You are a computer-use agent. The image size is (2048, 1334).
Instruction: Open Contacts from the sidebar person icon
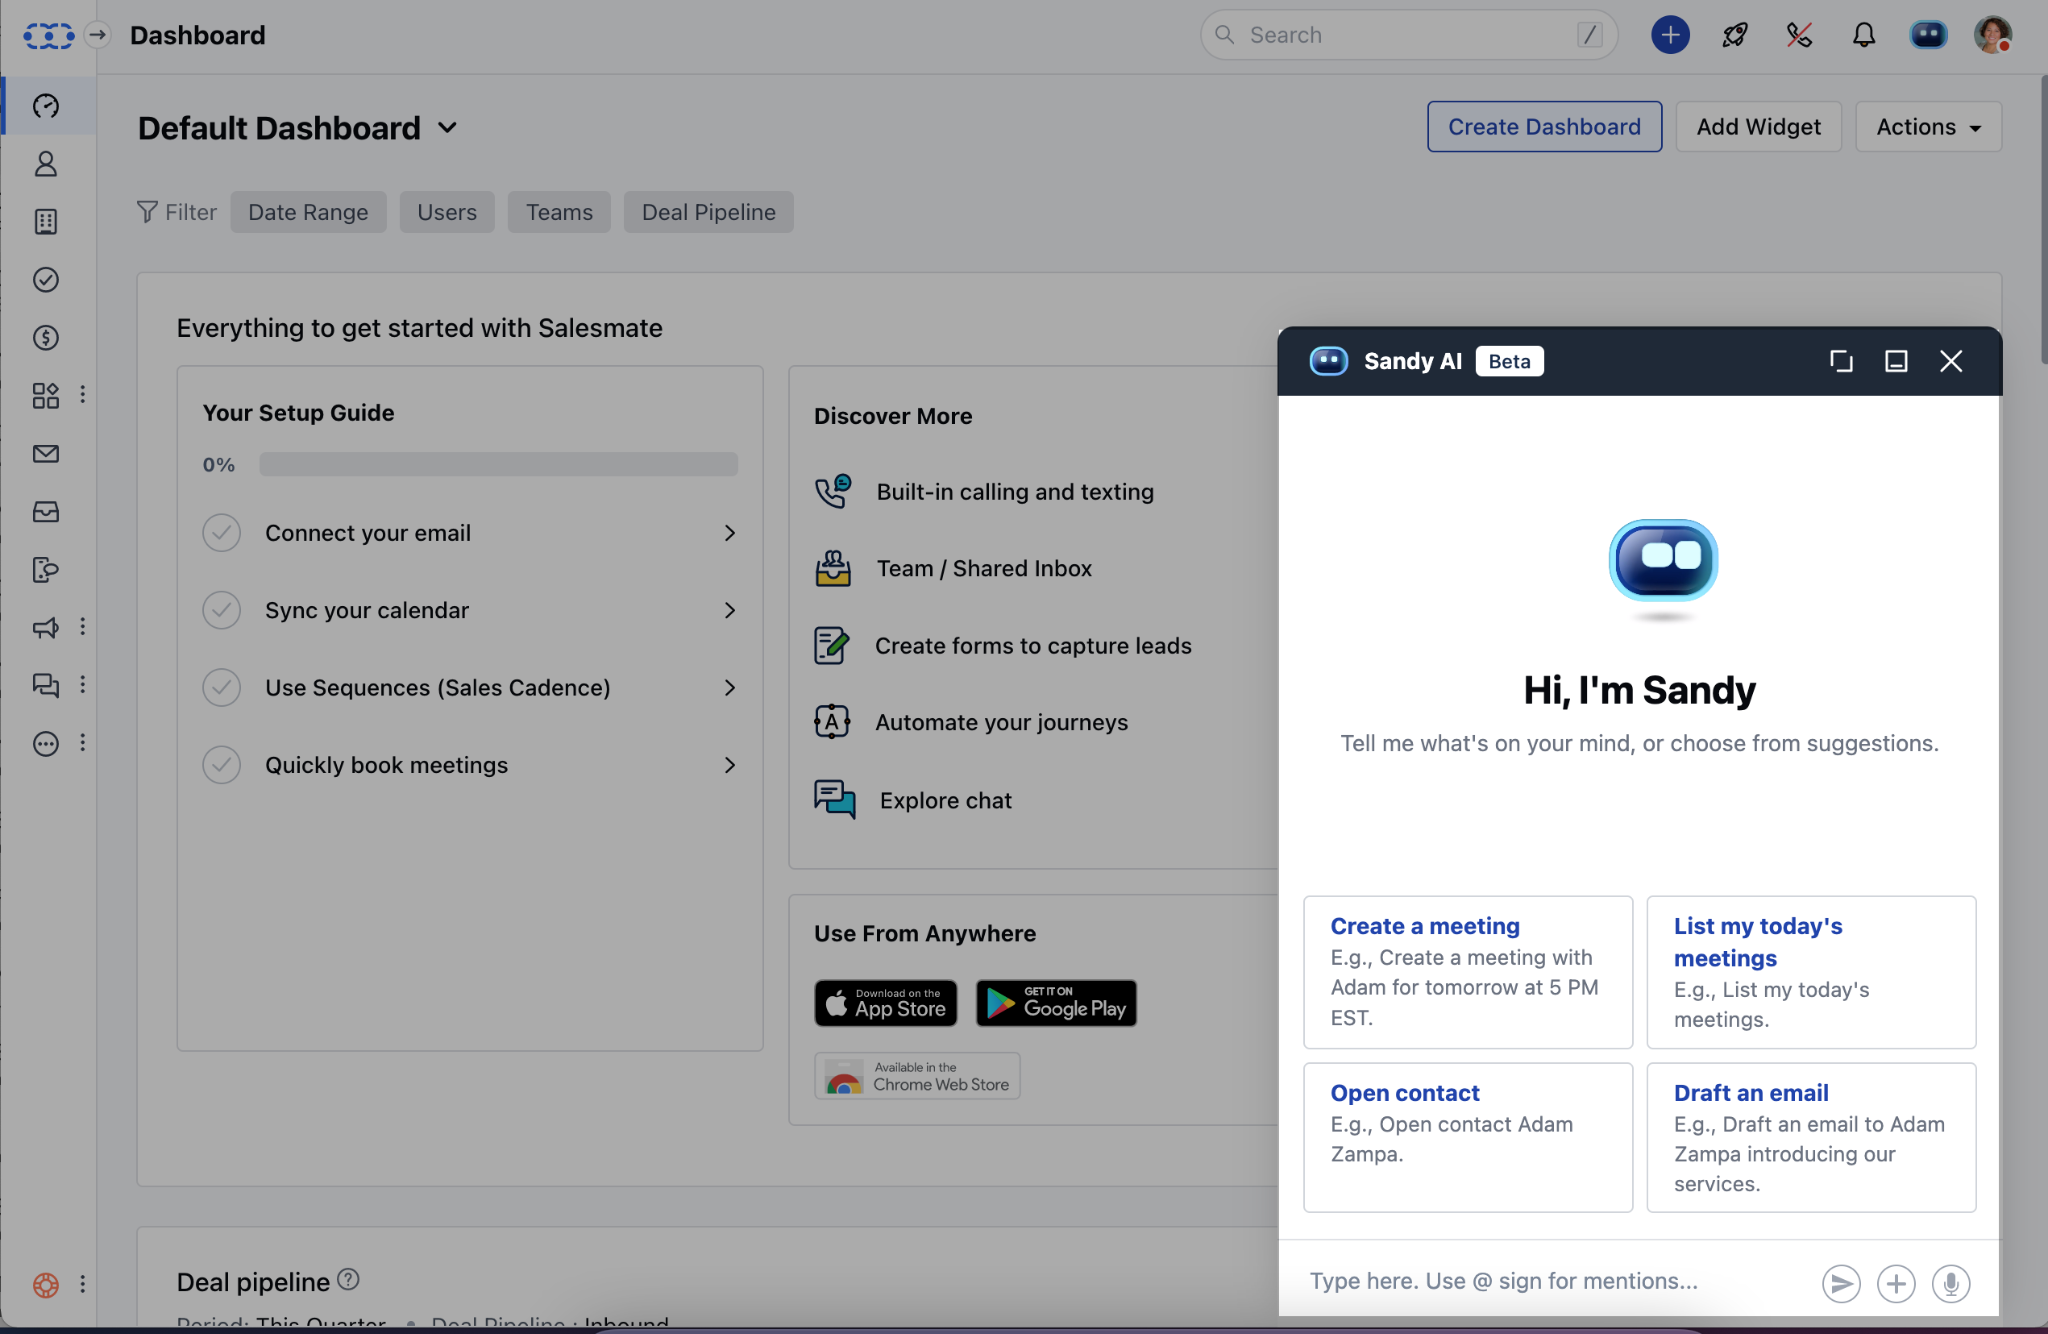(46, 164)
